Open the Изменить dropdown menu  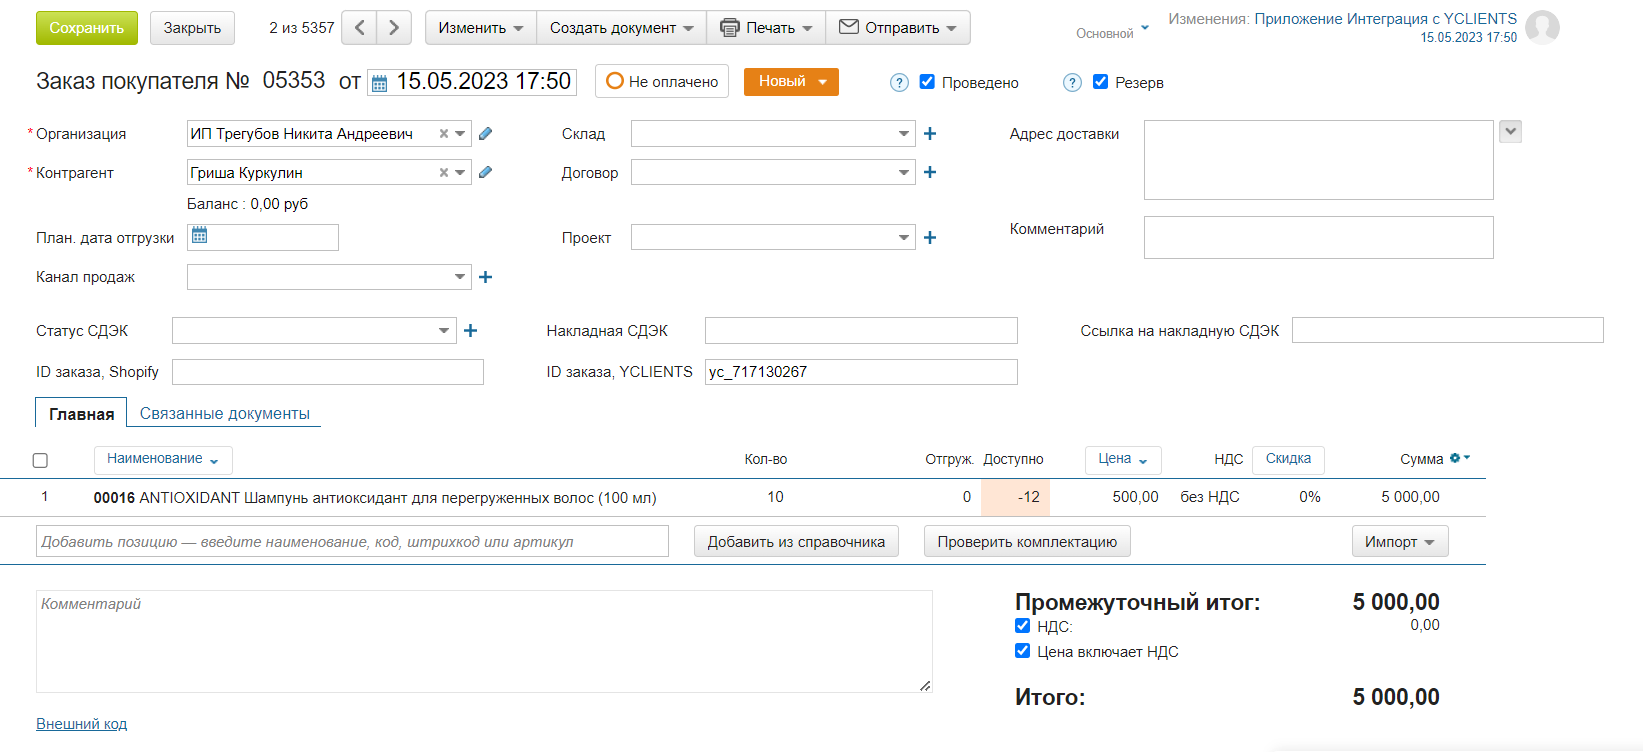coord(481,28)
